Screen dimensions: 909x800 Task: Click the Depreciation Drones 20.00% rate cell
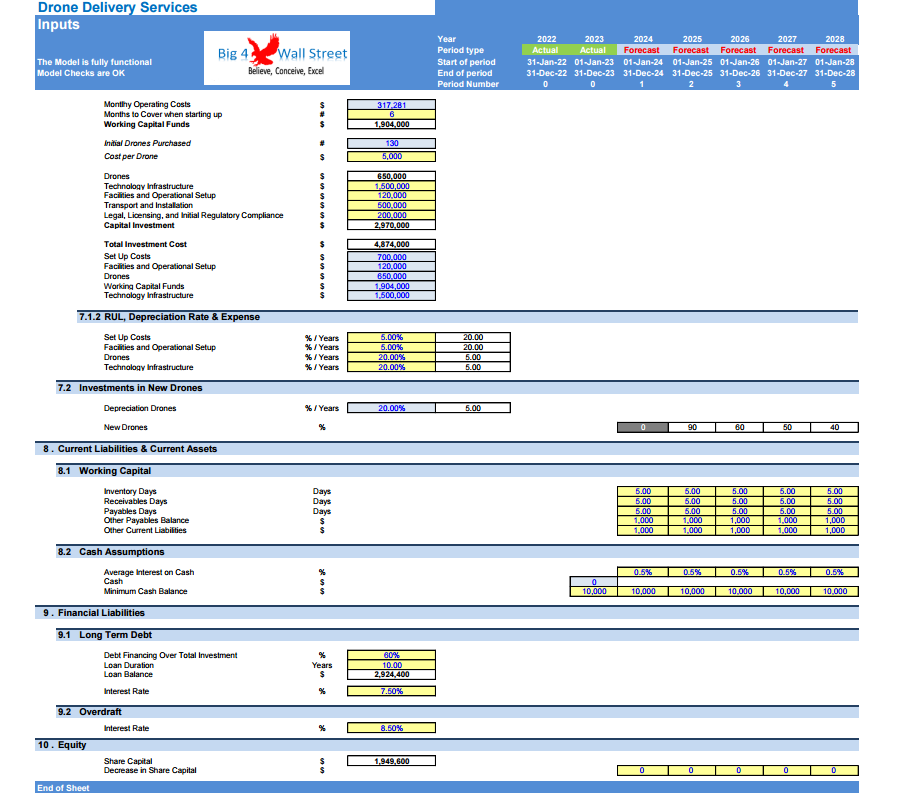click(391, 408)
